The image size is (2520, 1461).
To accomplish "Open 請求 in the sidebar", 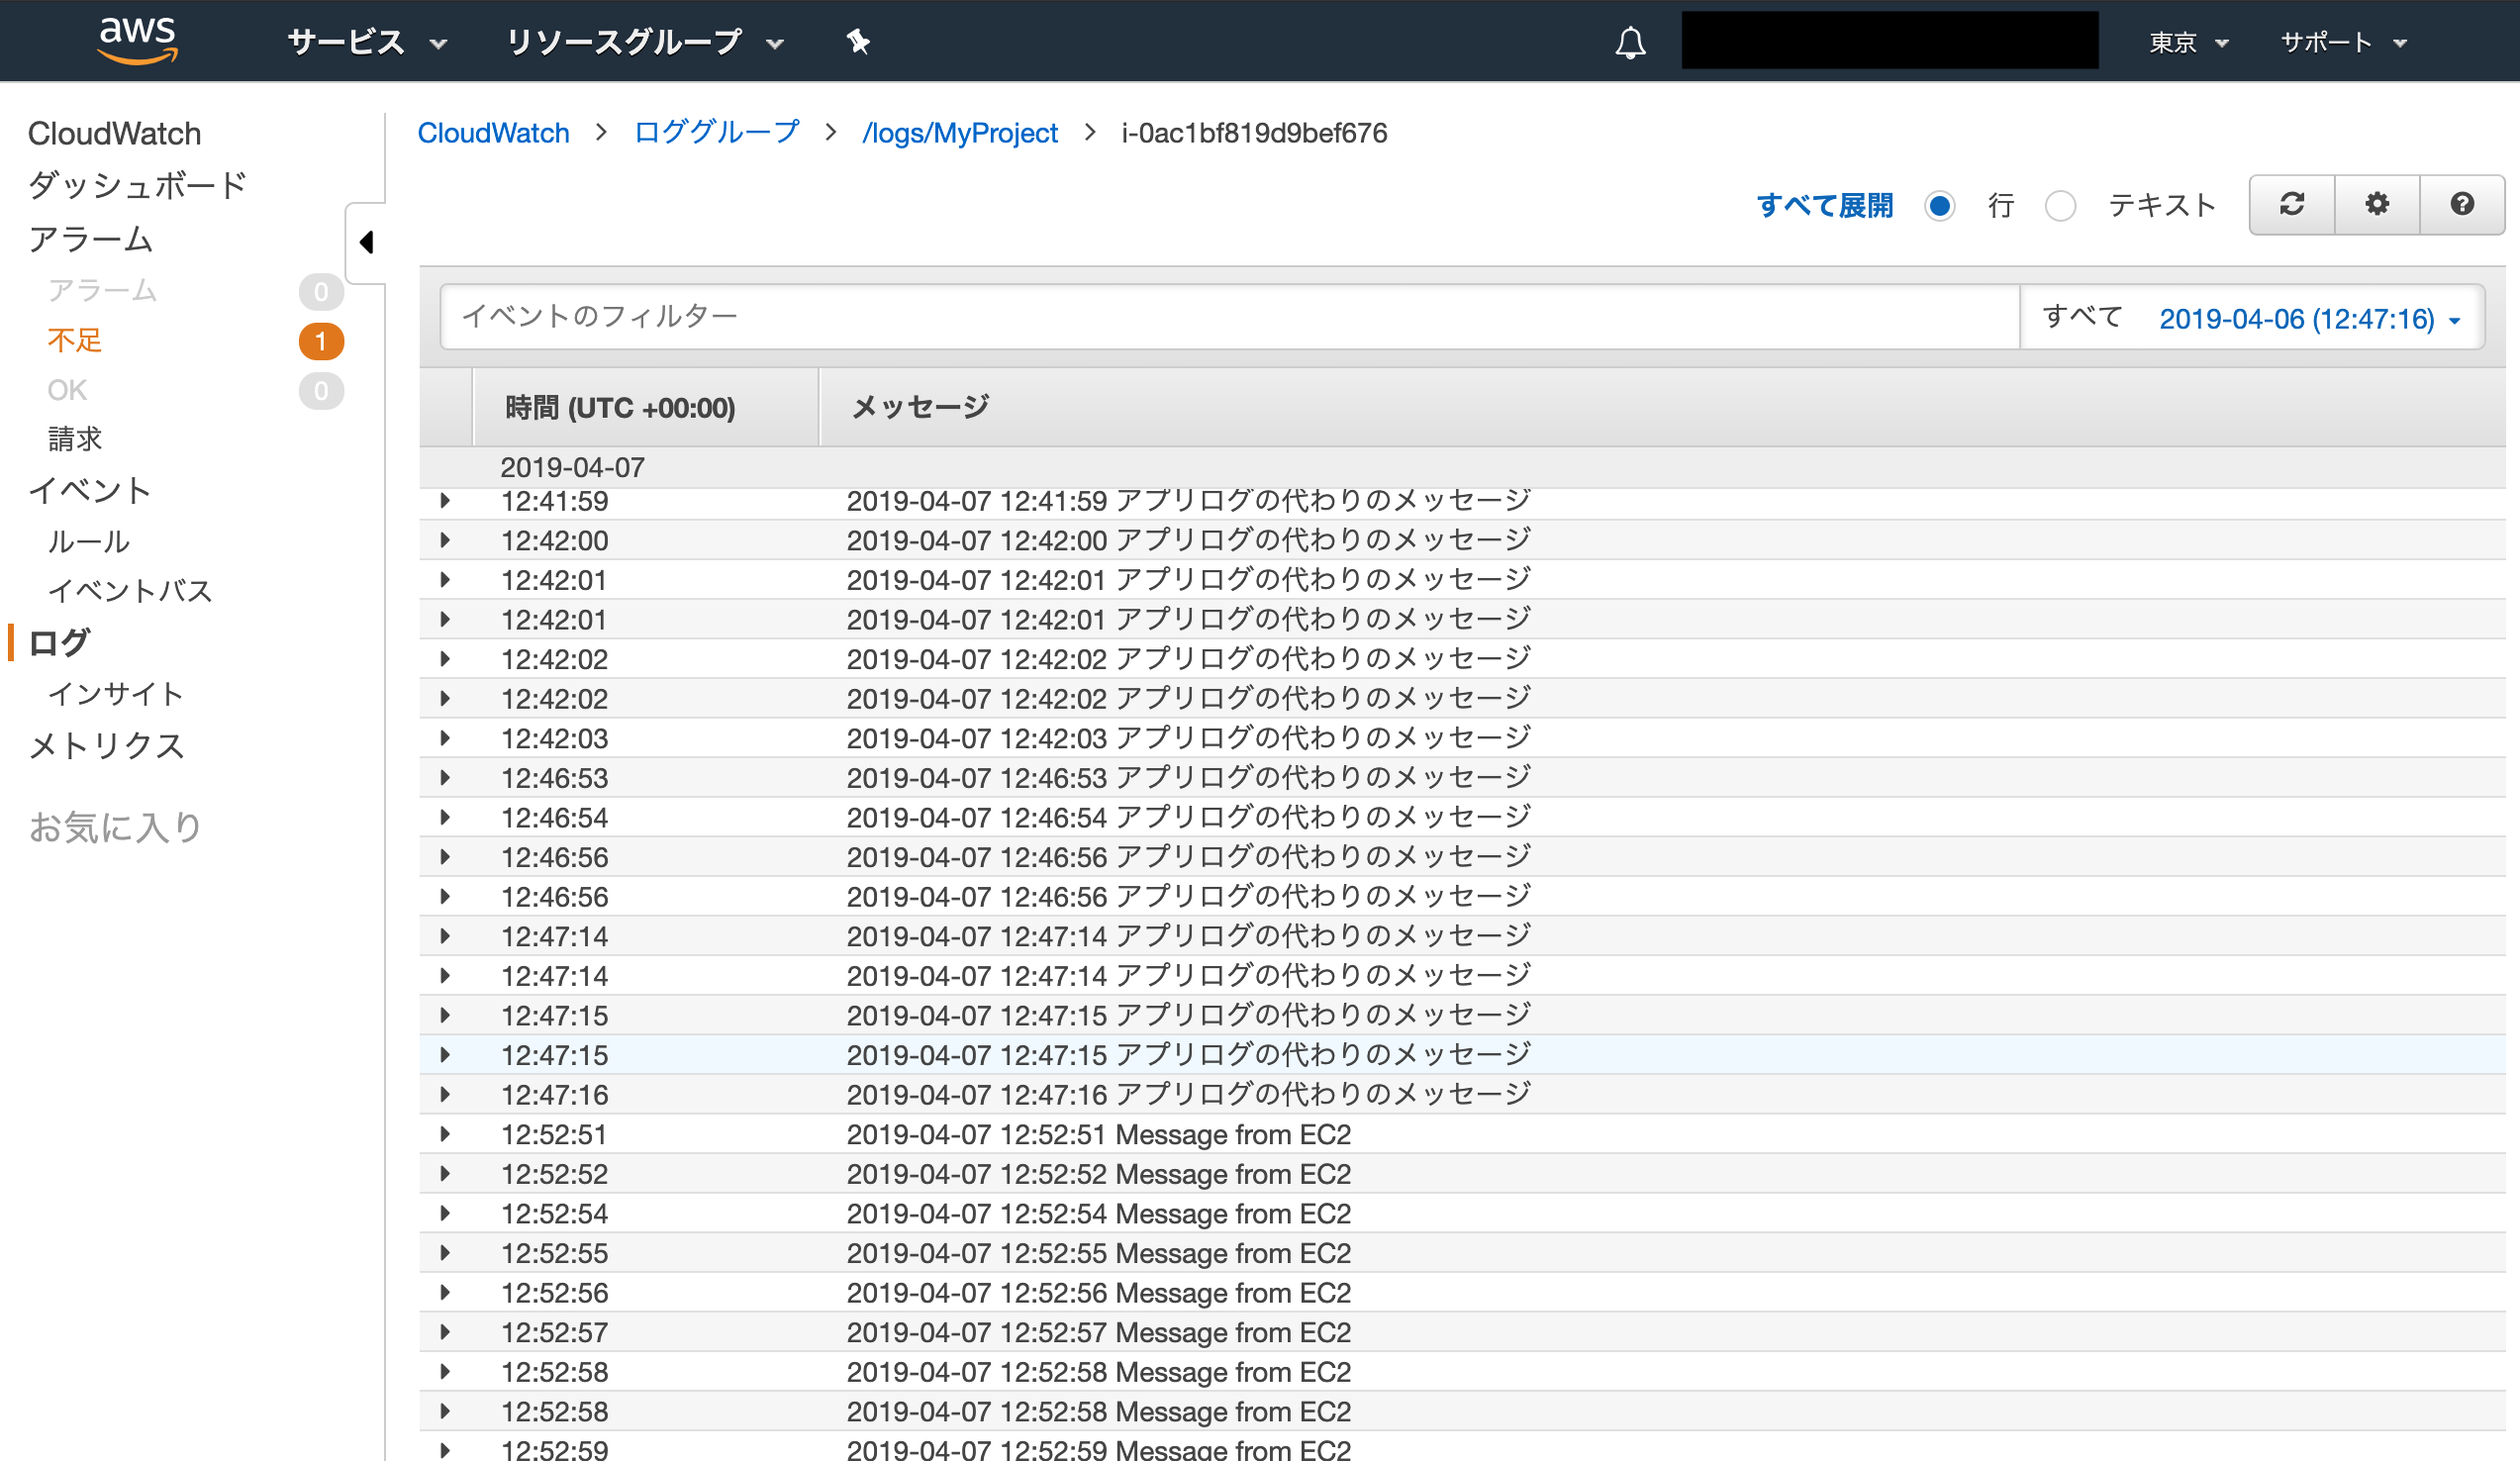I will 75,438.
